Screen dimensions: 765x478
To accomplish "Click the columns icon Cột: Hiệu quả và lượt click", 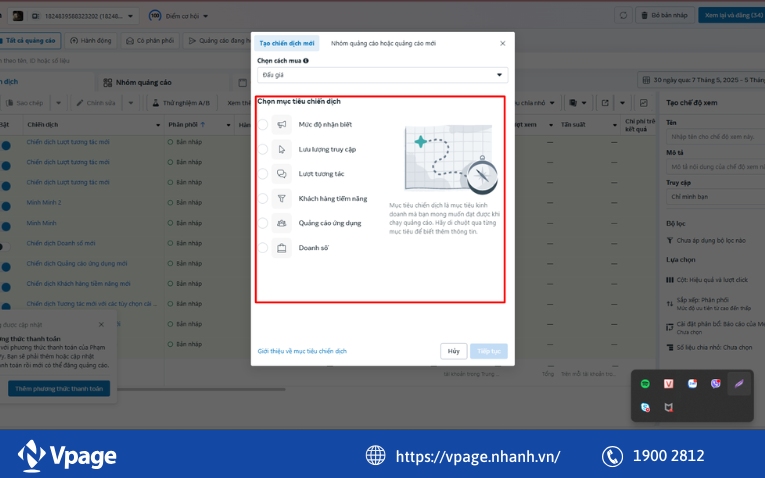I will pyautogui.click(x=670, y=280).
